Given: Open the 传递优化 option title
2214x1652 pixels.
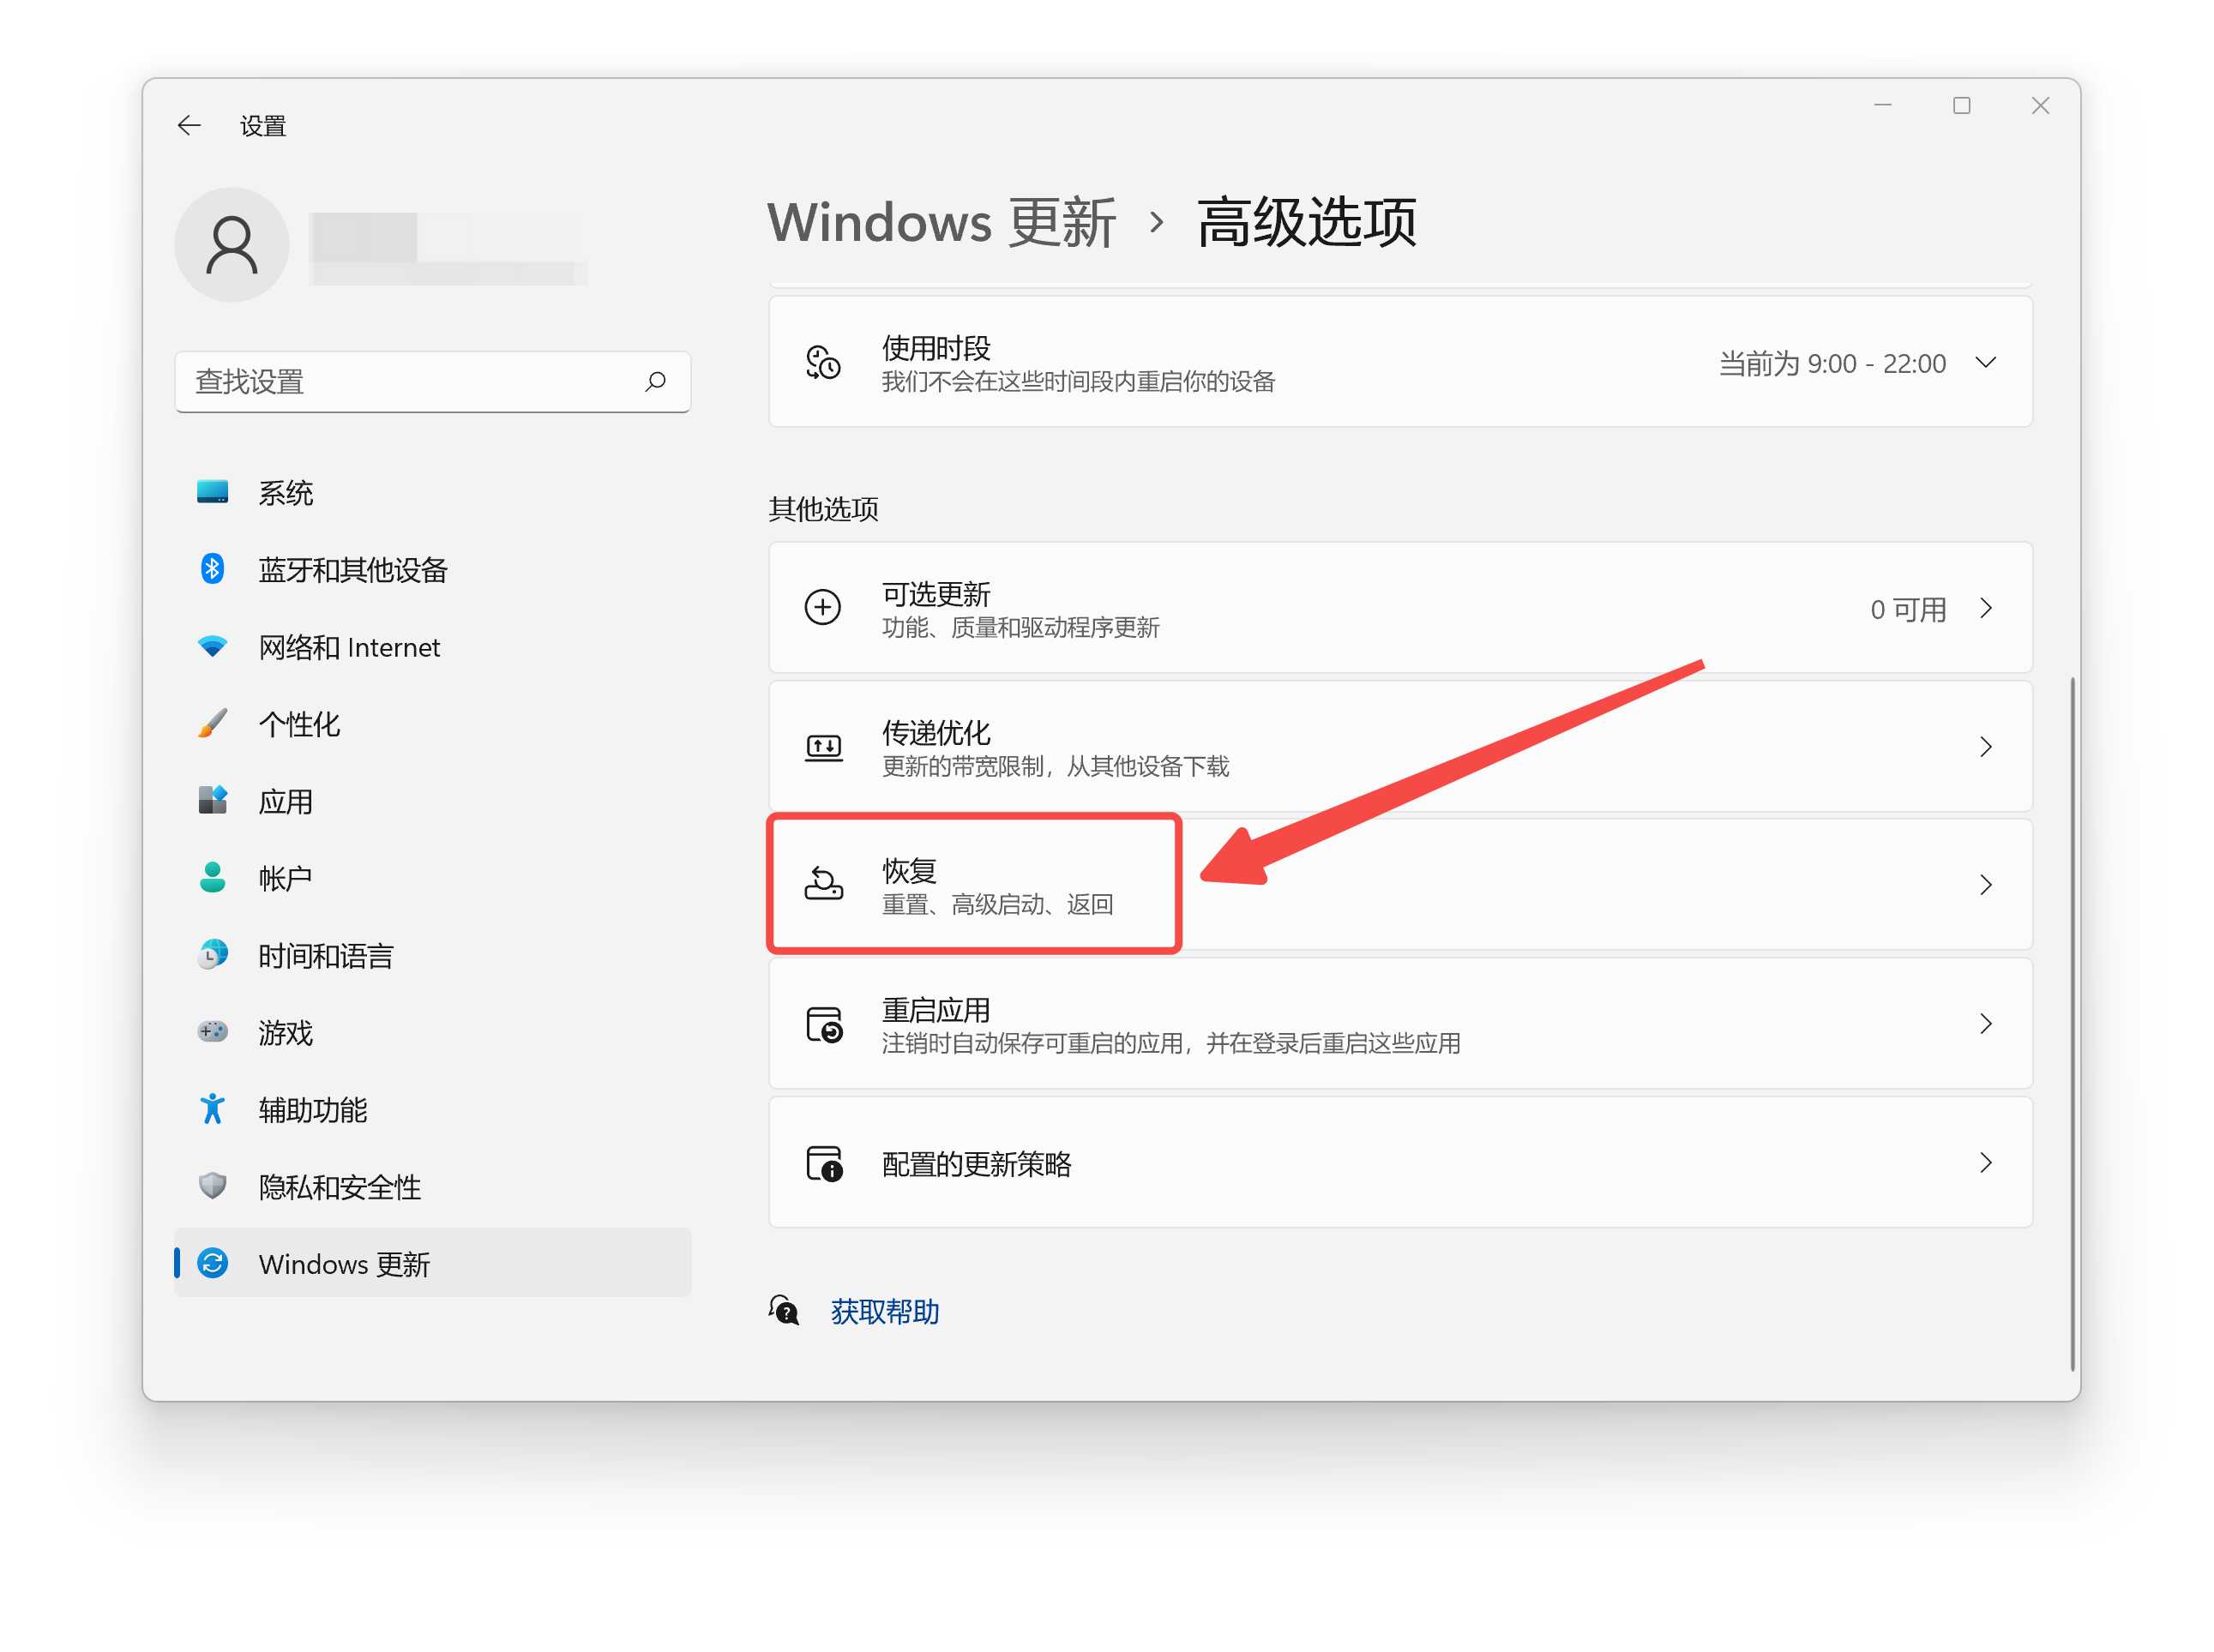Looking at the screenshot, I should click(935, 732).
